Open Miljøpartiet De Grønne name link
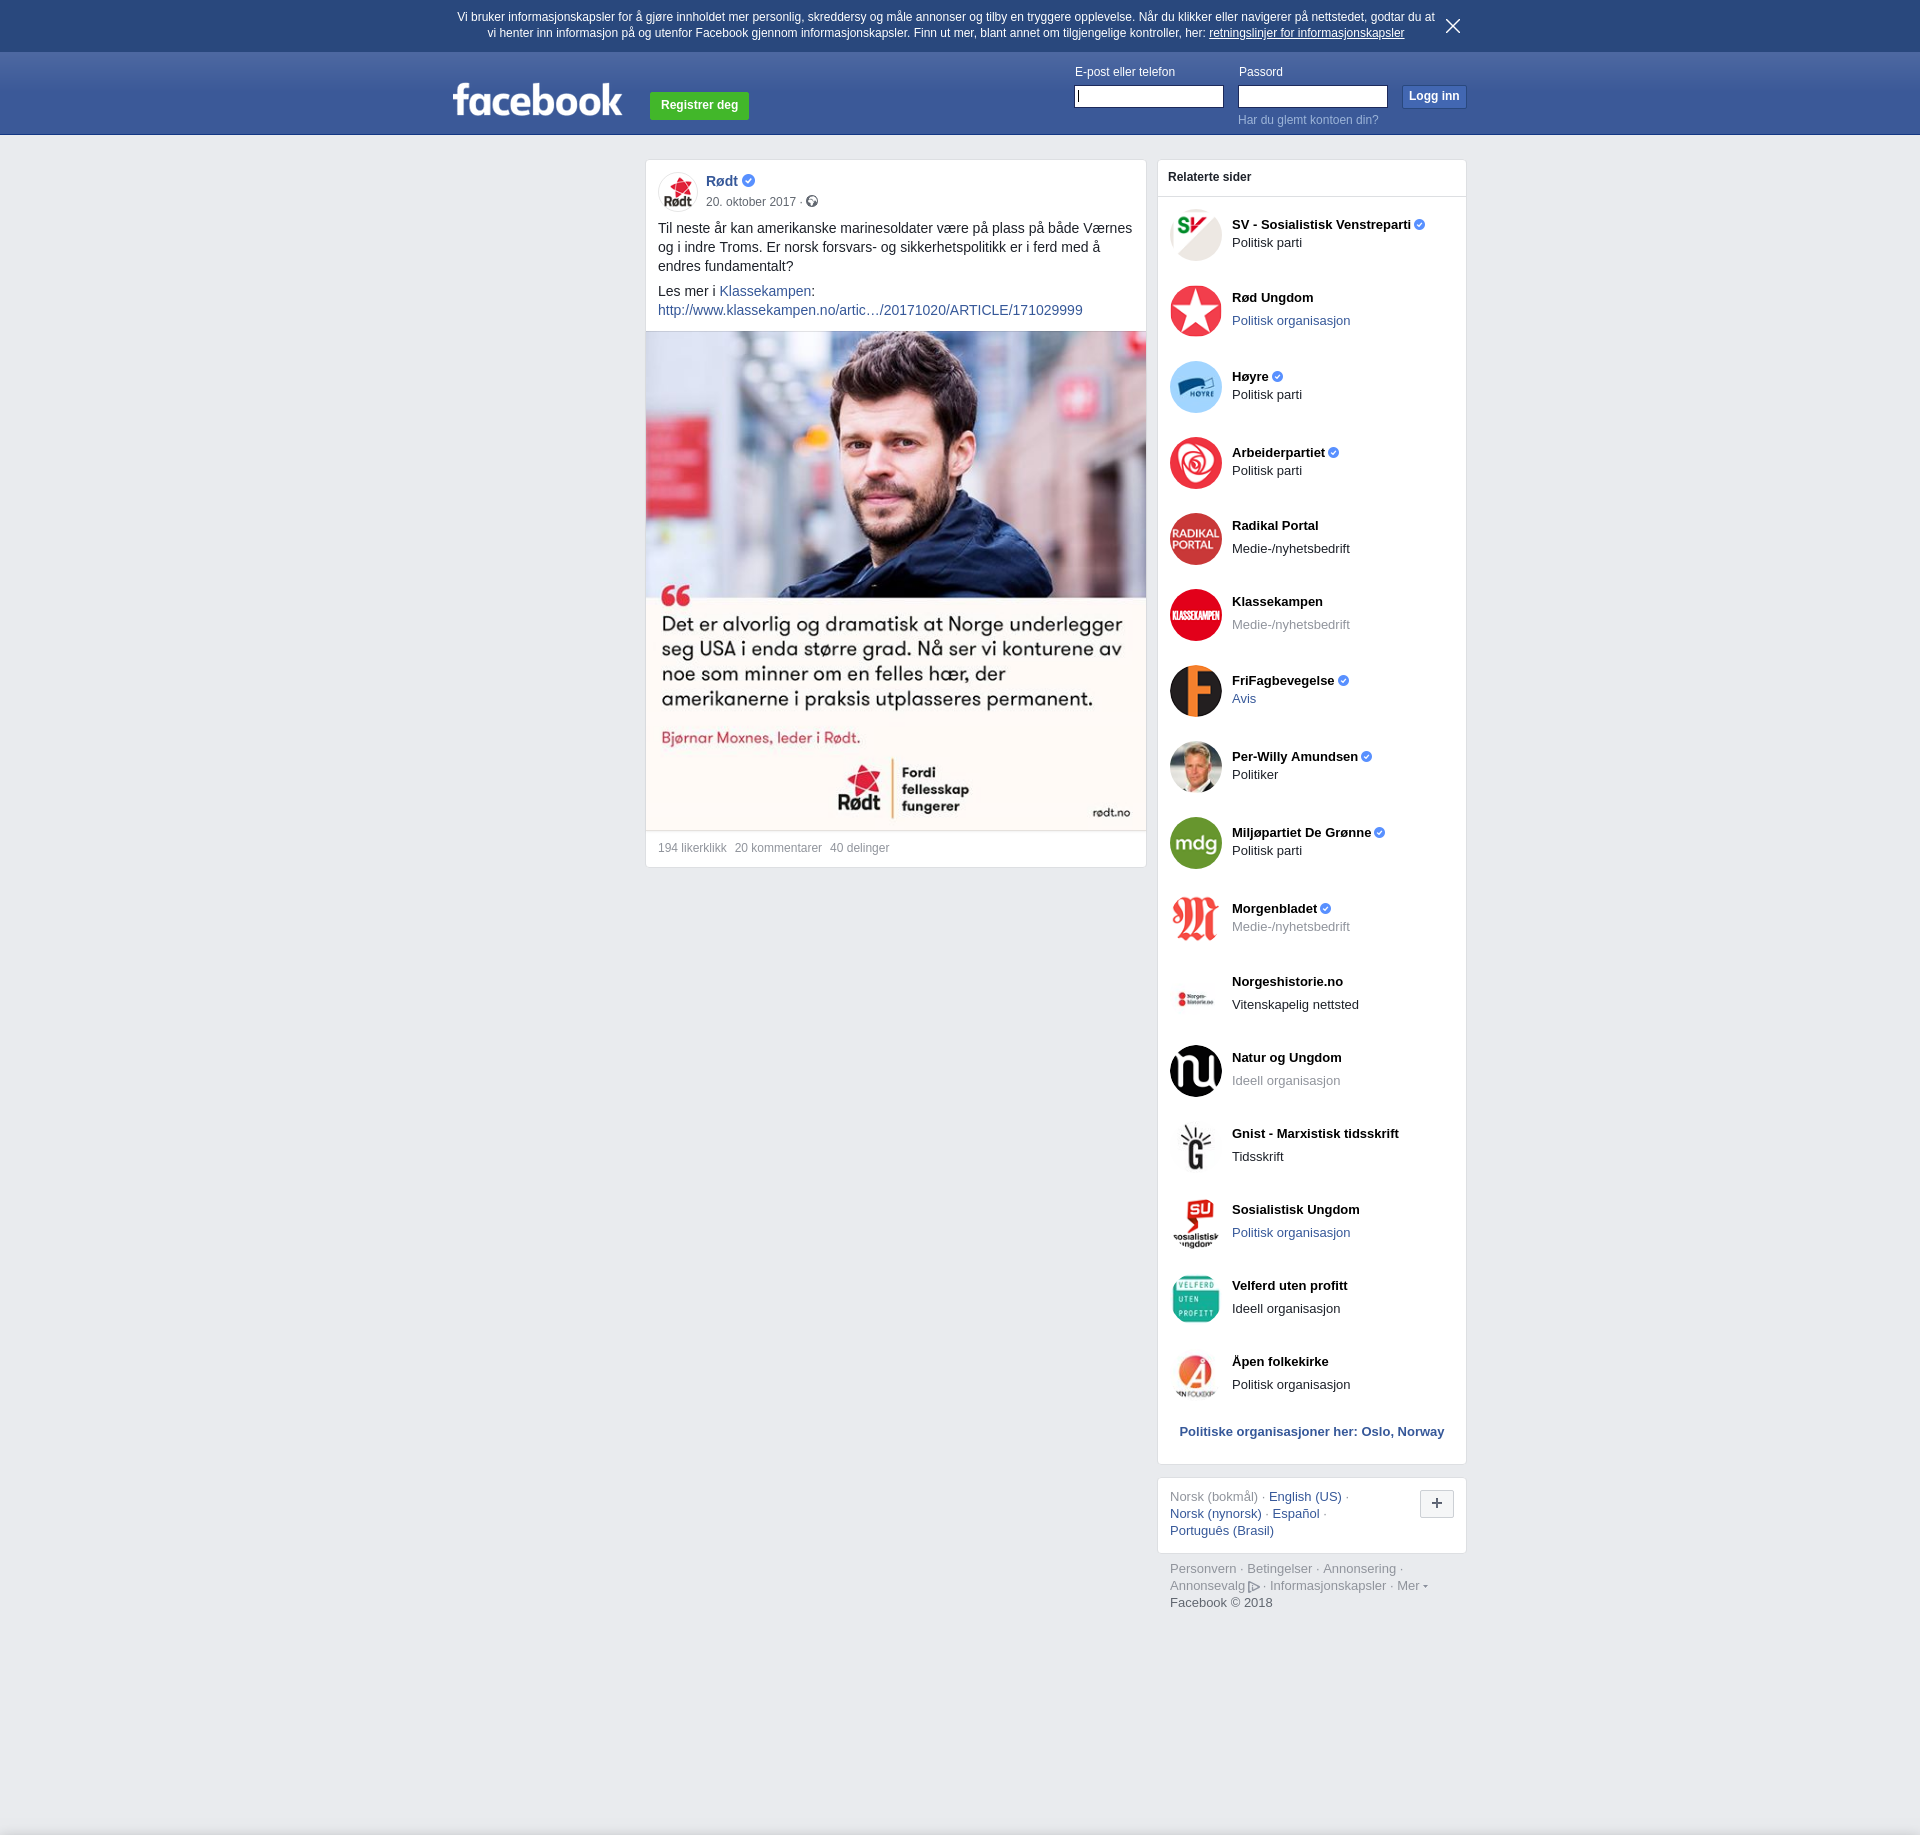Viewport: 1920px width, 1835px height. click(x=1301, y=833)
